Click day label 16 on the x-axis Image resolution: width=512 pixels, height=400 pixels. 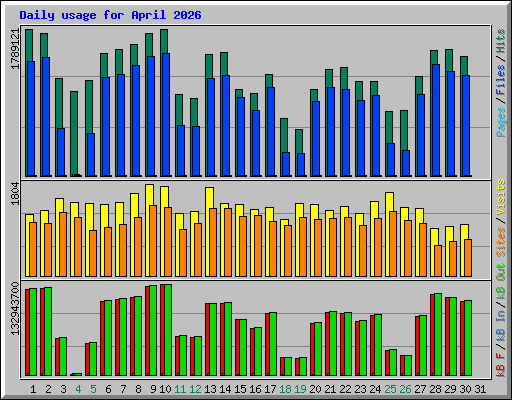click(x=255, y=389)
